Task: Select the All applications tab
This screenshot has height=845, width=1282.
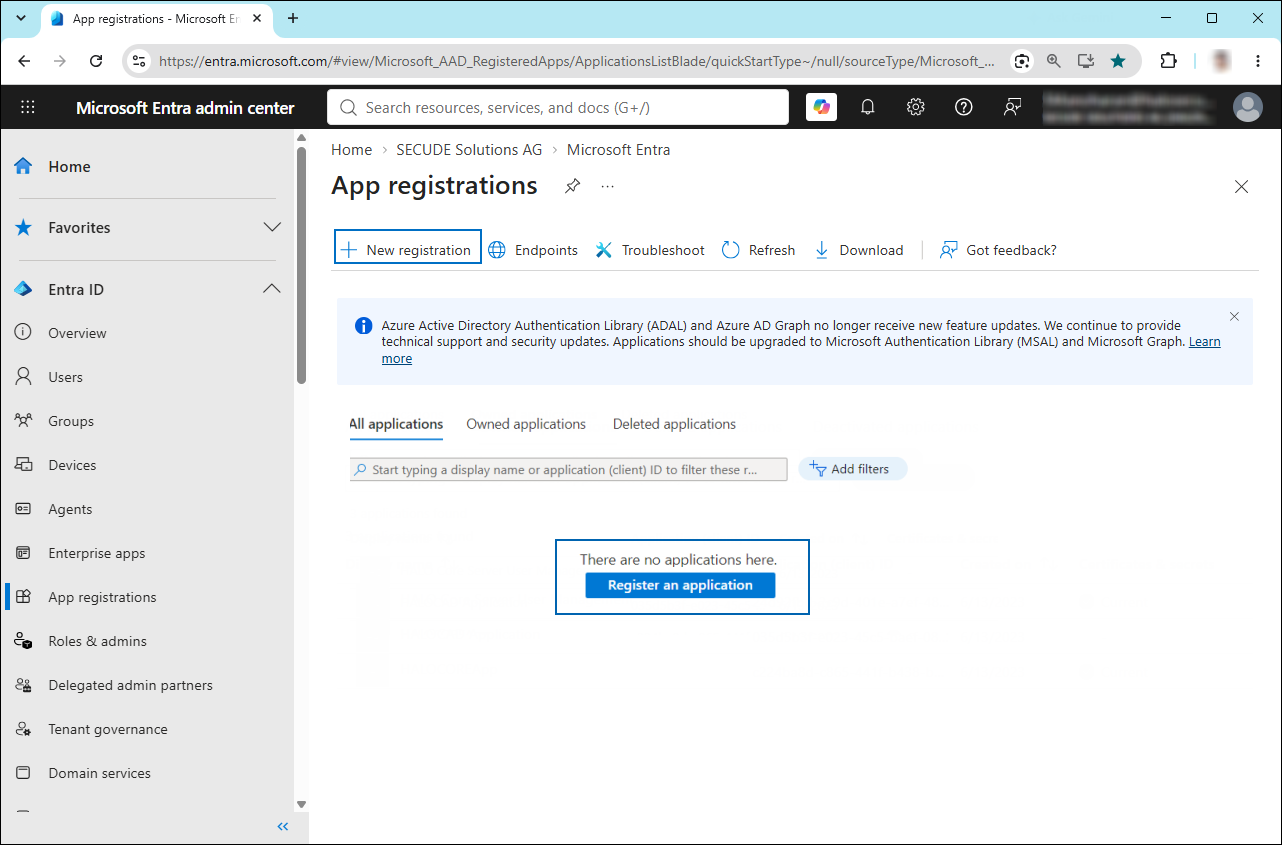Action: click(396, 425)
